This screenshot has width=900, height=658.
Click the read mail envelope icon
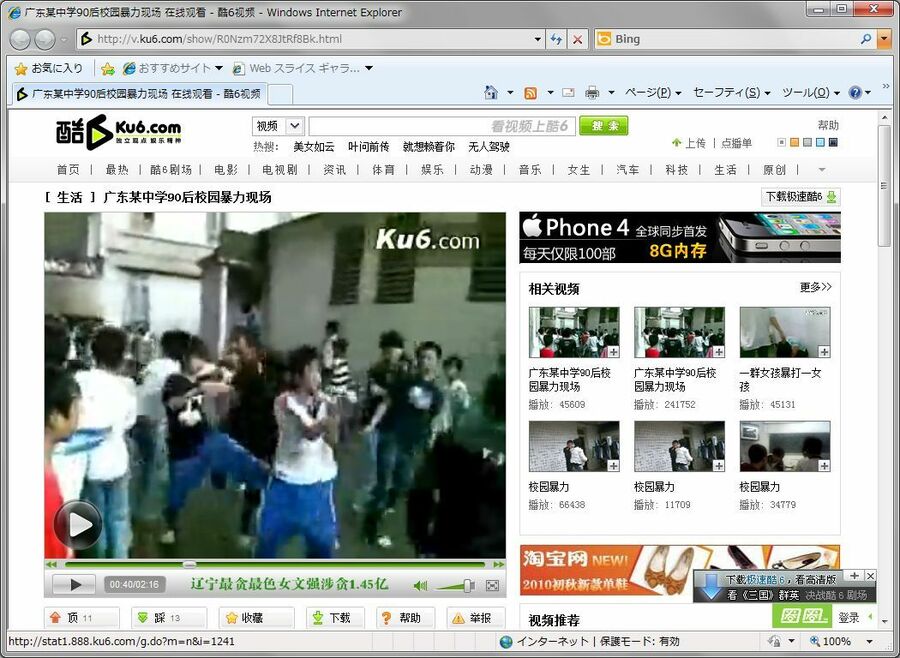pos(568,93)
